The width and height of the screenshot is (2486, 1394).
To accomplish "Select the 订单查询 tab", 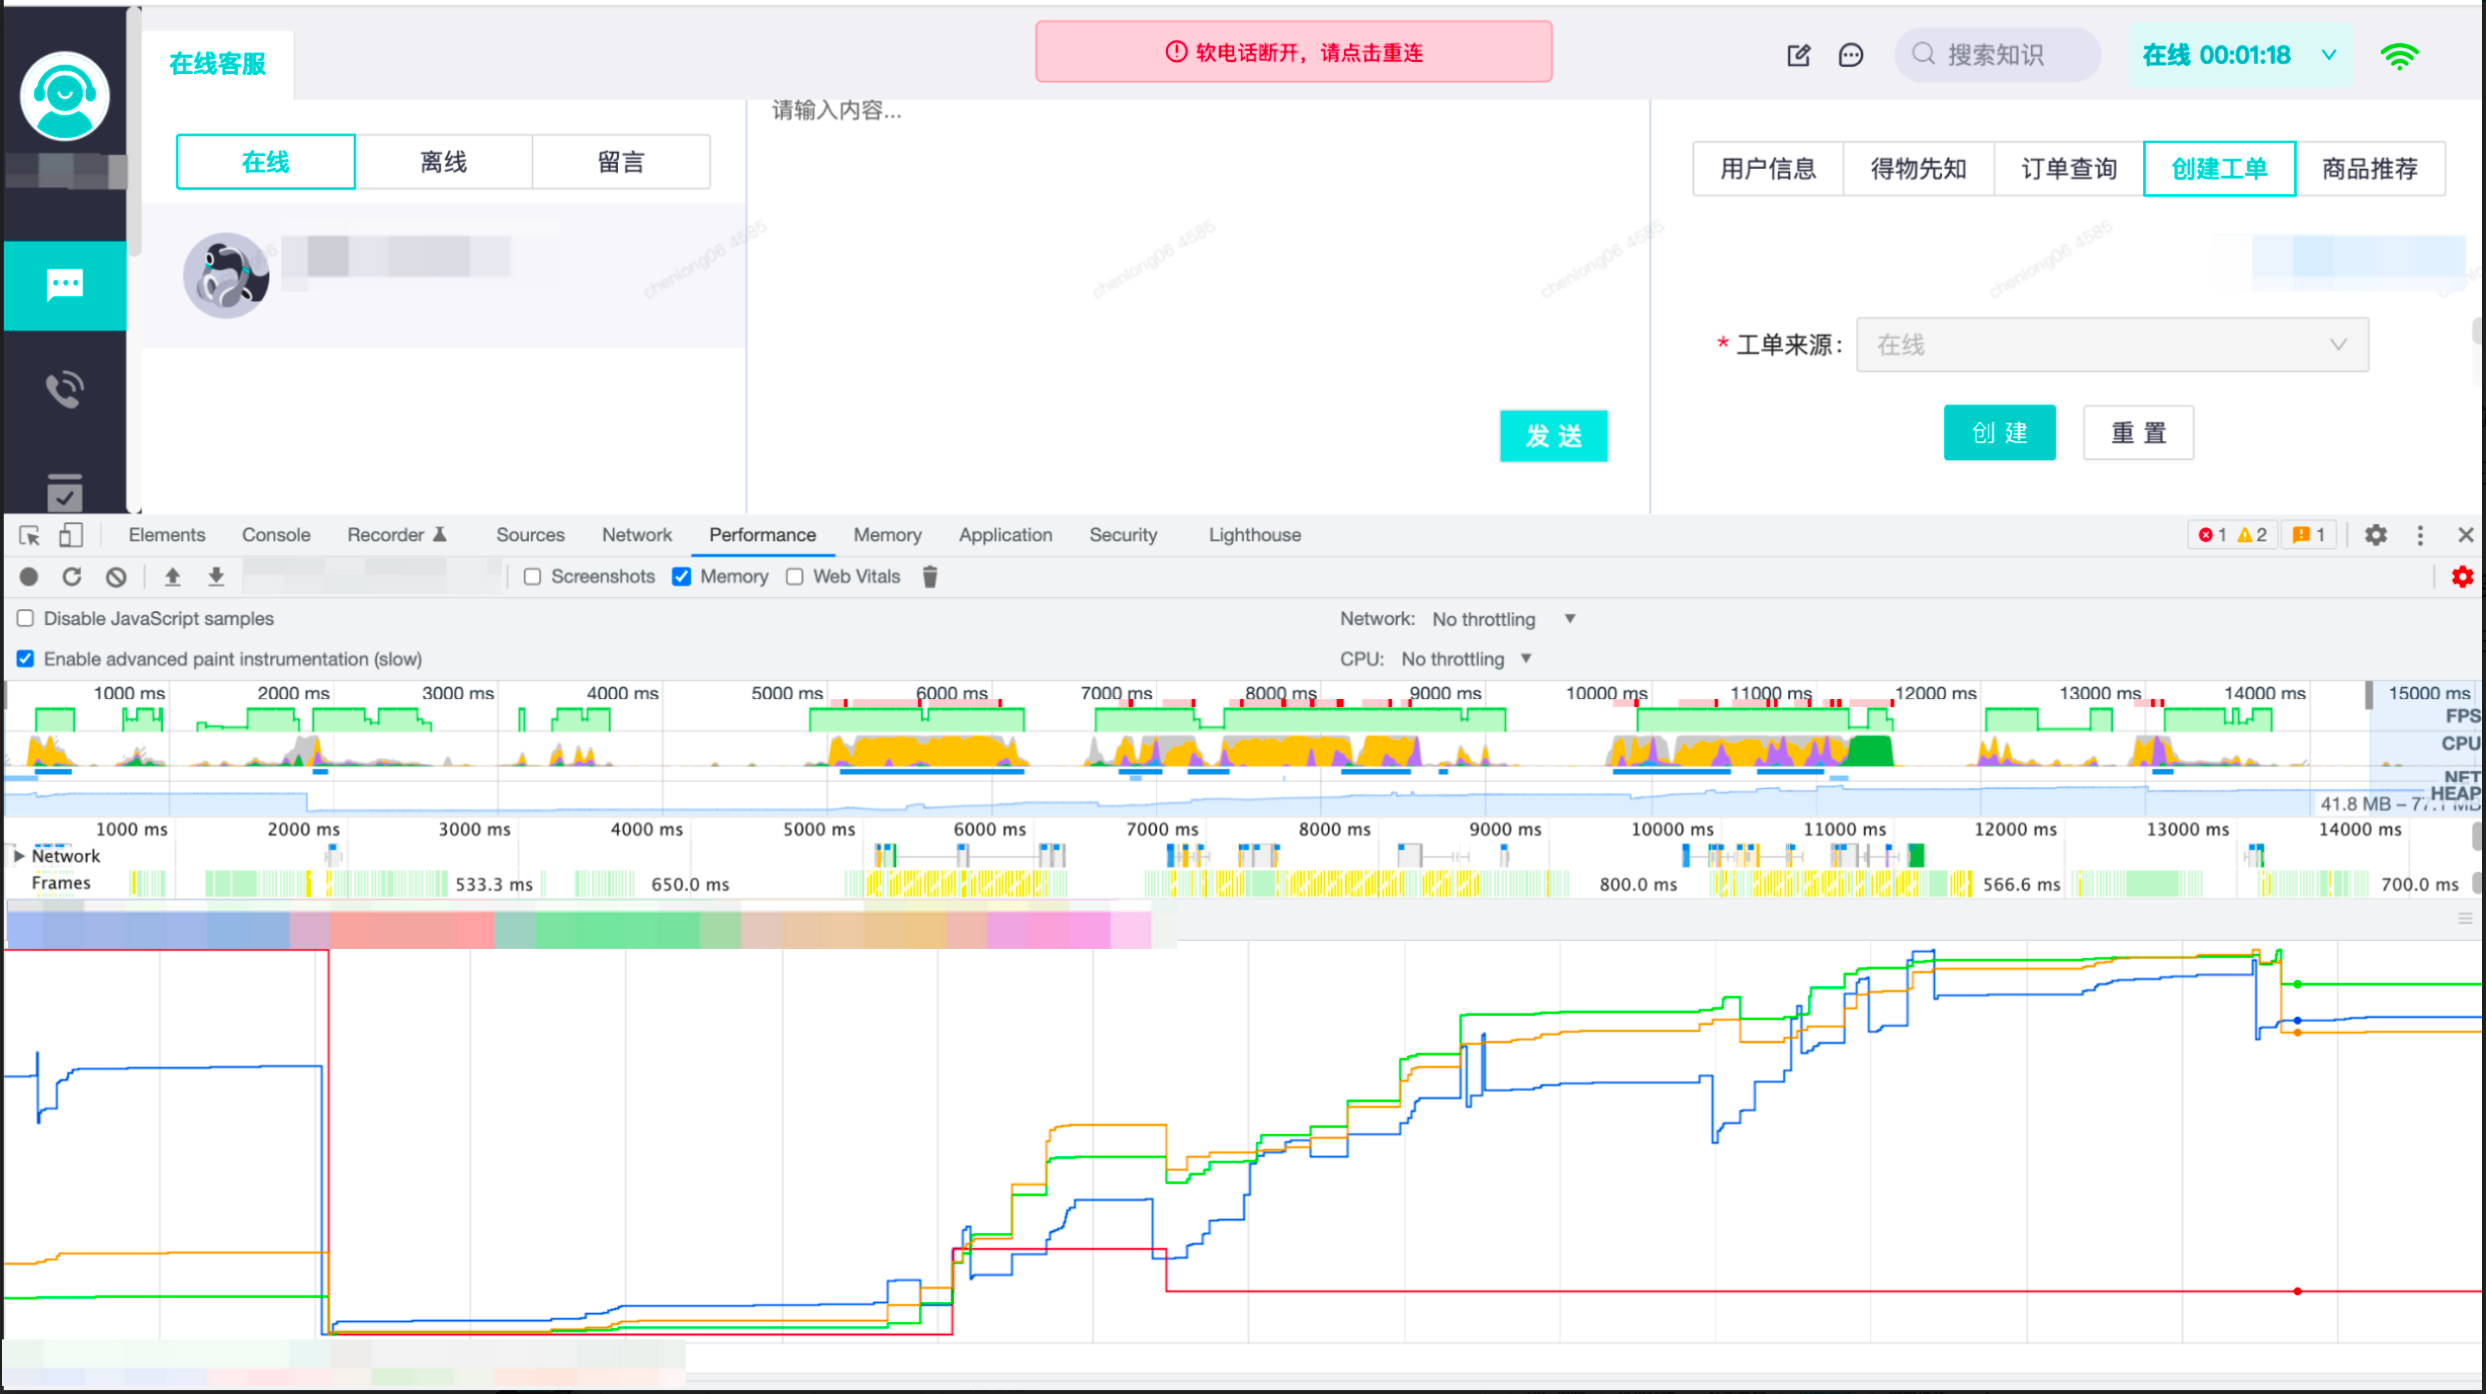I will (2068, 169).
